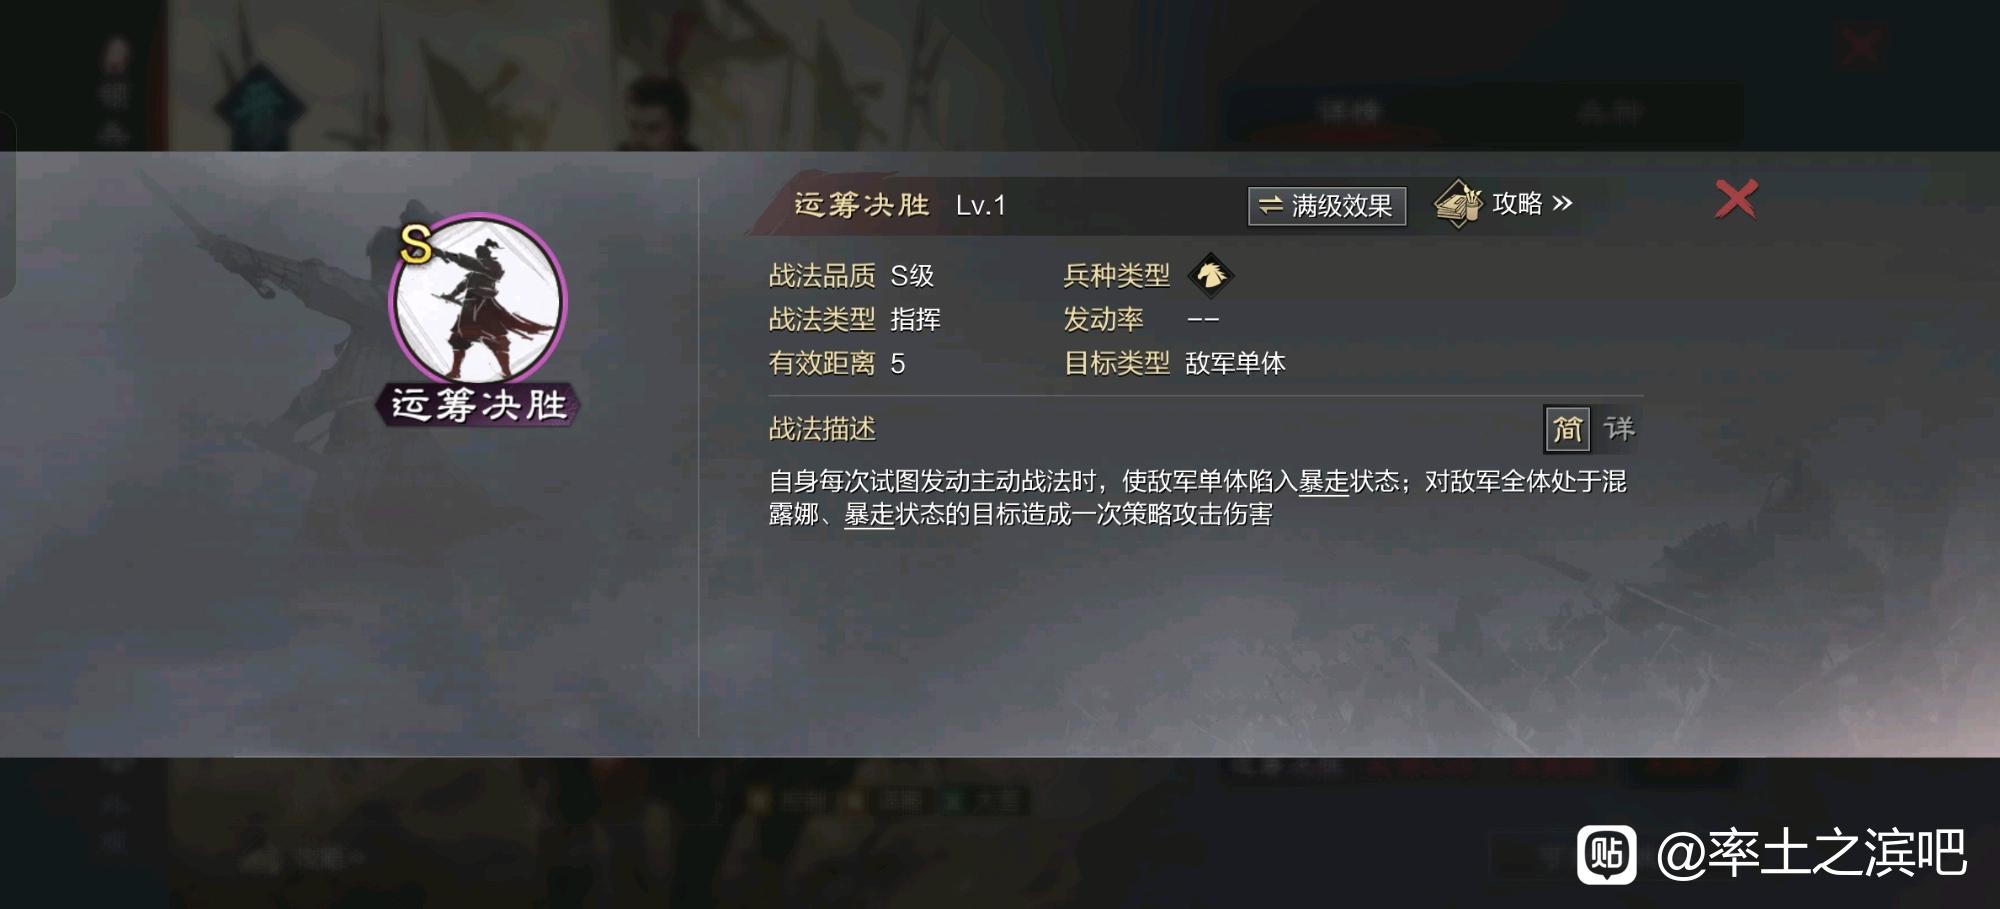Click the 敌军单体 target type value
The height and width of the screenshot is (909, 2000).
pyautogui.click(x=1235, y=363)
